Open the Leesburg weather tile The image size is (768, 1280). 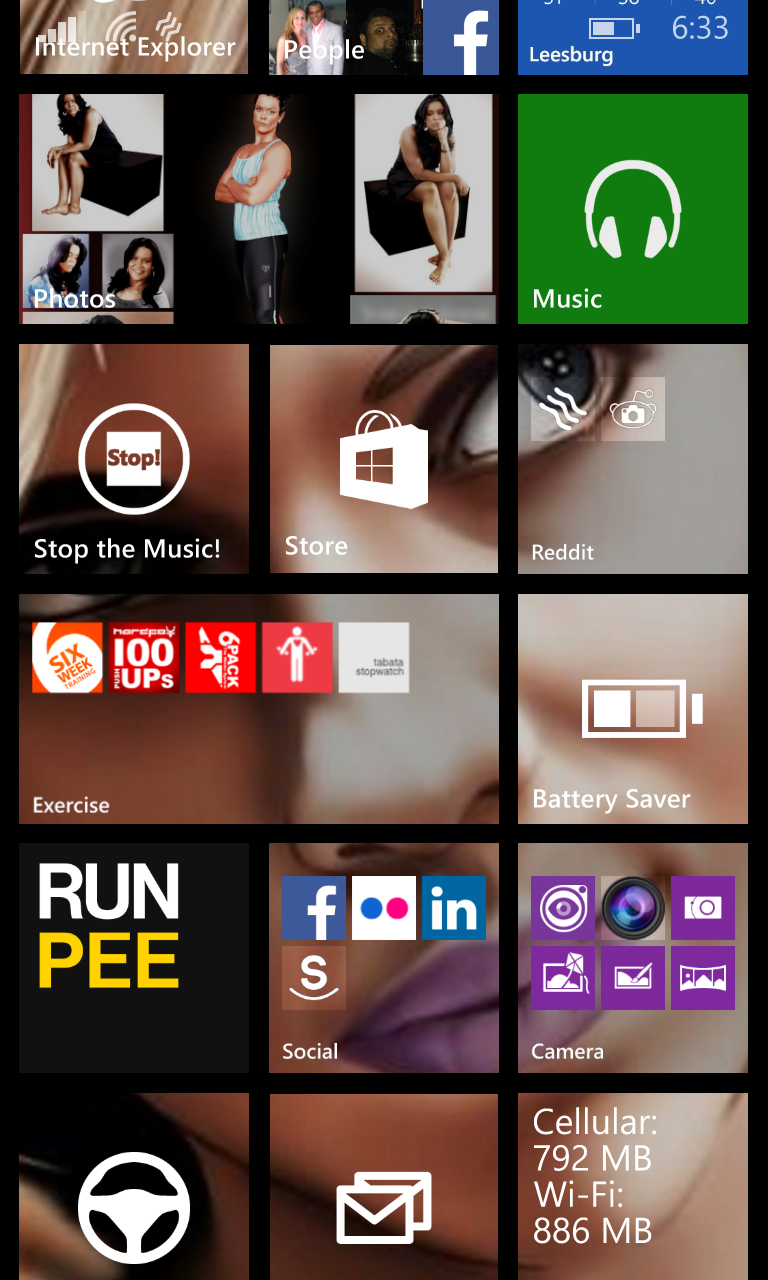633,37
